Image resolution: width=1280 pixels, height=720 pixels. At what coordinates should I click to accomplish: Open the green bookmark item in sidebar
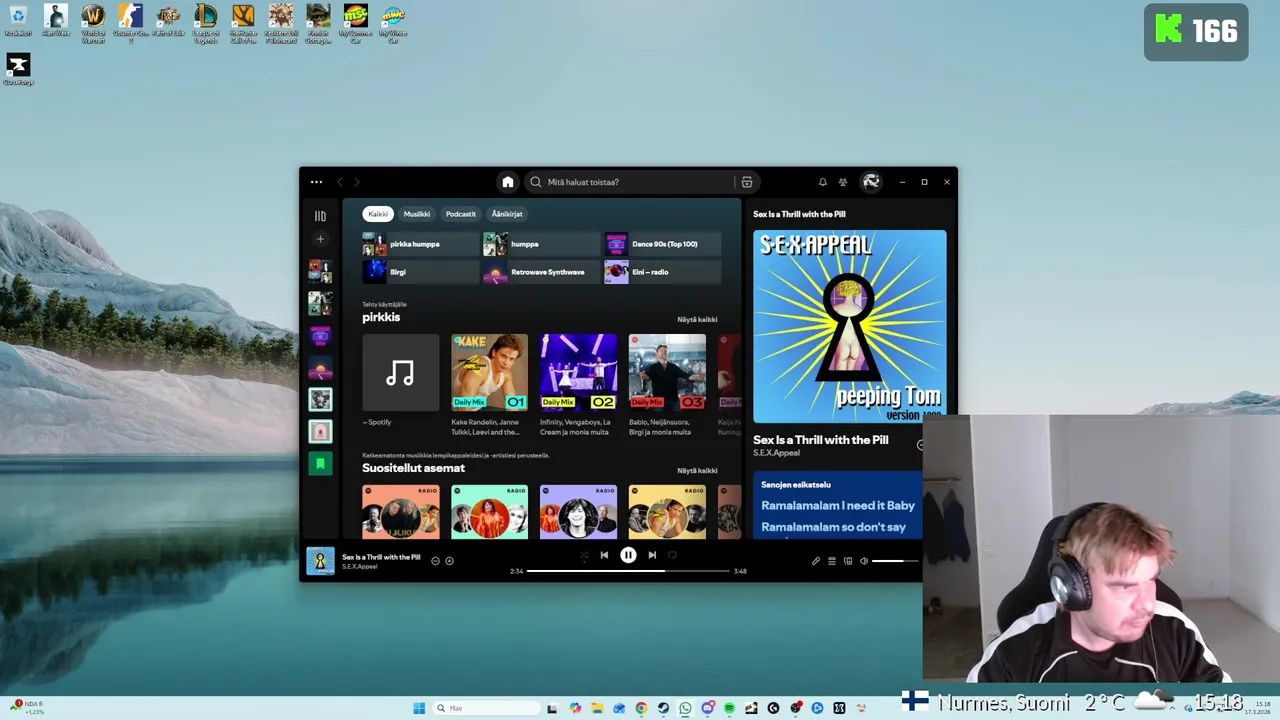click(320, 463)
